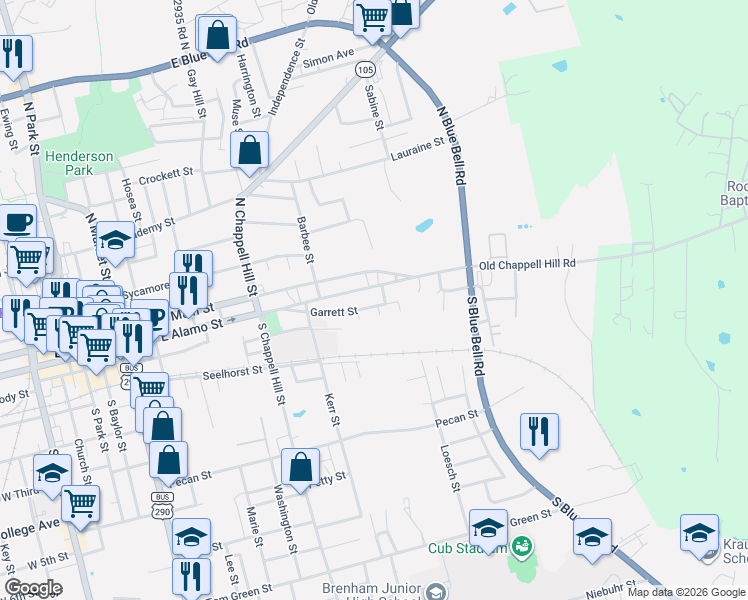Viewport: 748px width, 600px height.
Task: Click the restaurant marker near Tom Green St
Action: (x=191, y=577)
